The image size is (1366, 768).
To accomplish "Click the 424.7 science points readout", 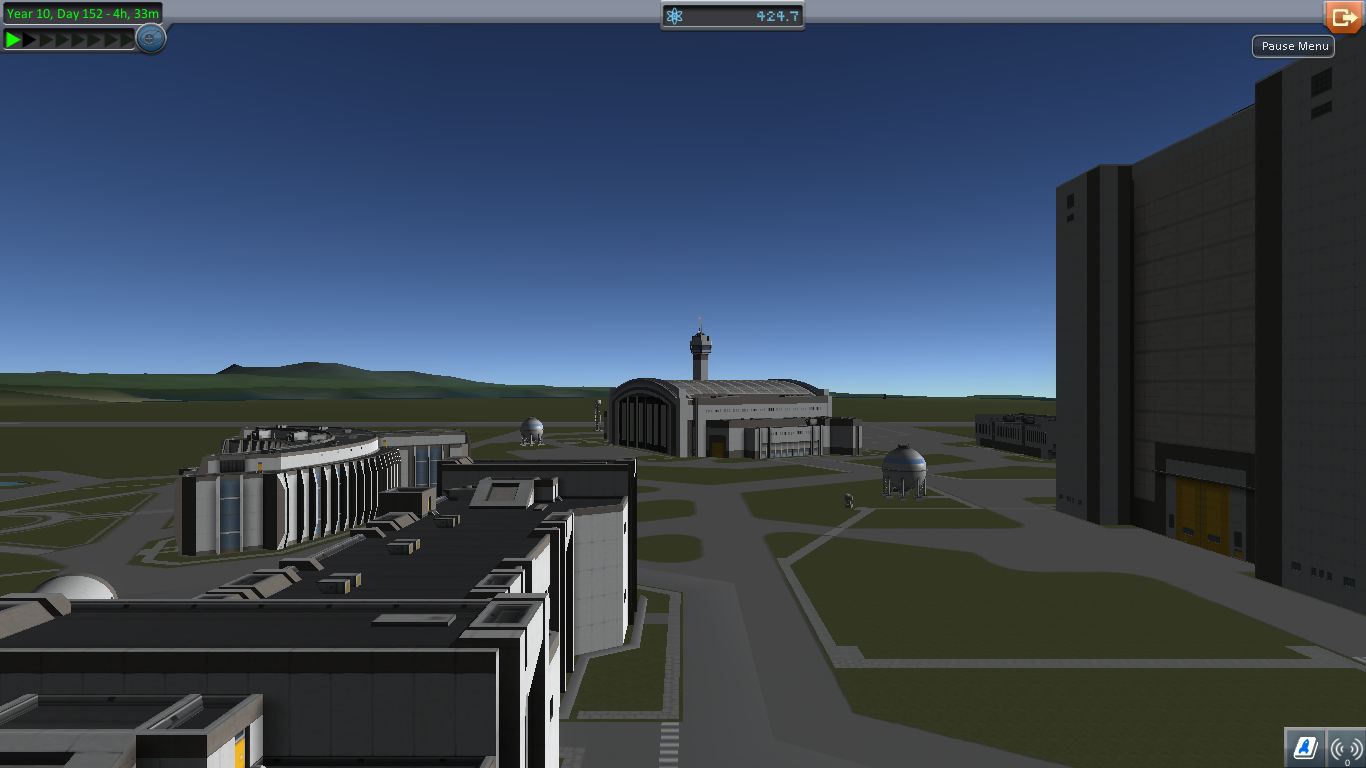I will click(777, 16).
